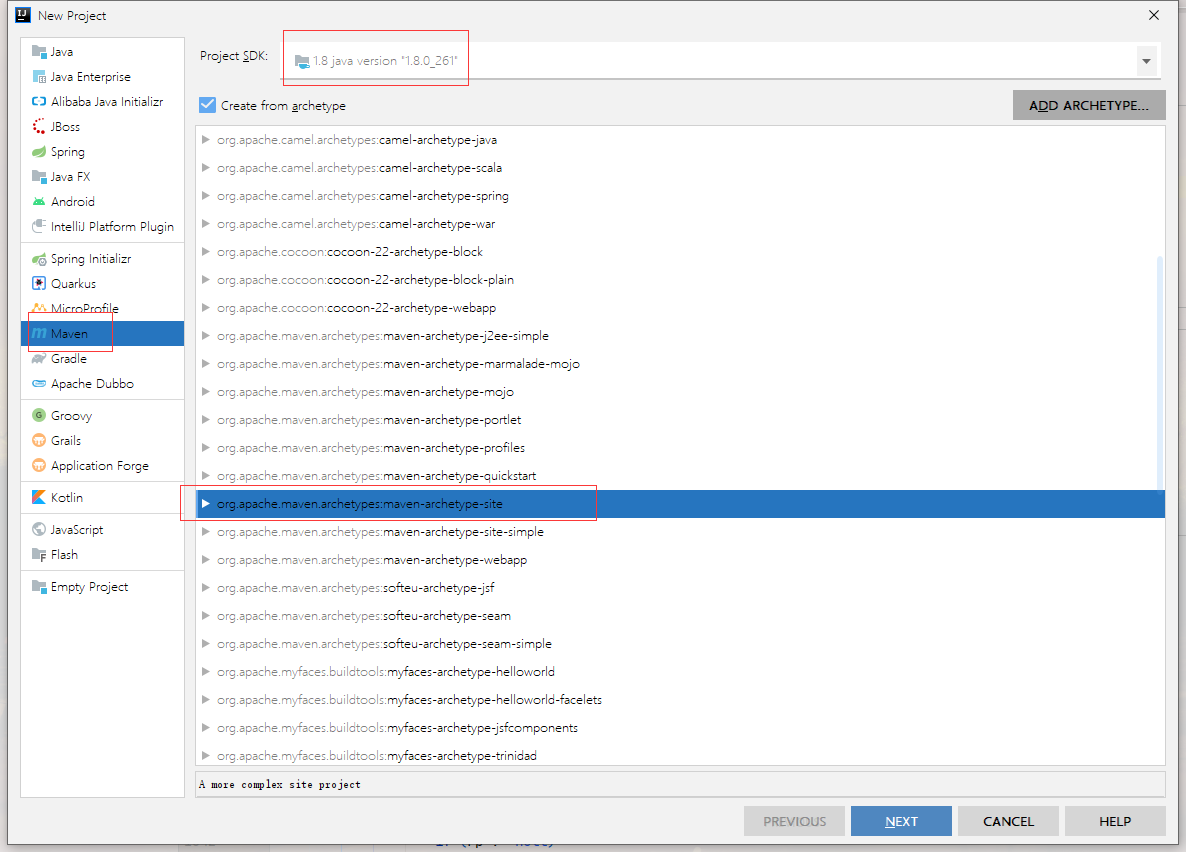Select myfaces-archetype-trinidad row text
This screenshot has width=1186, height=852.
[x=377, y=755]
